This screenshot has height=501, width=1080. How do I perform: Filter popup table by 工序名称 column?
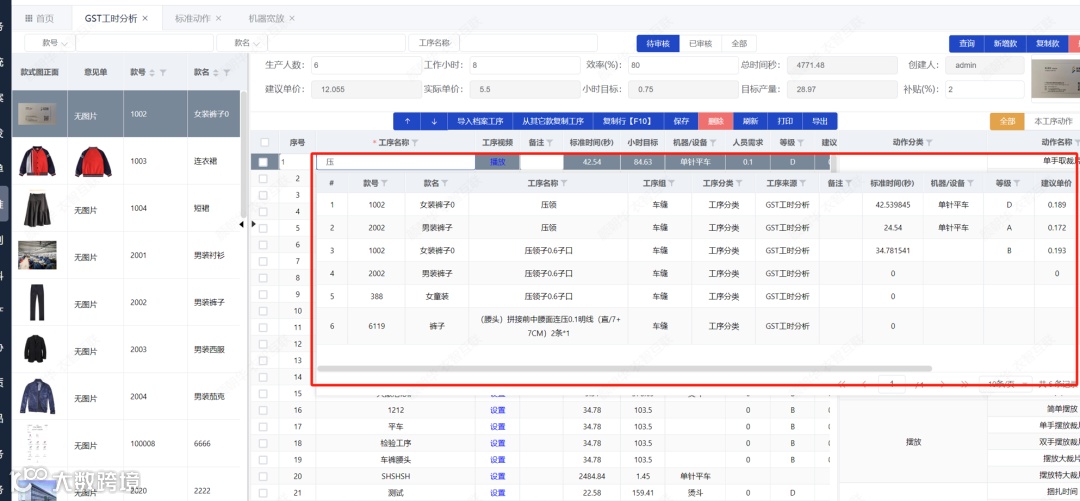tap(564, 183)
